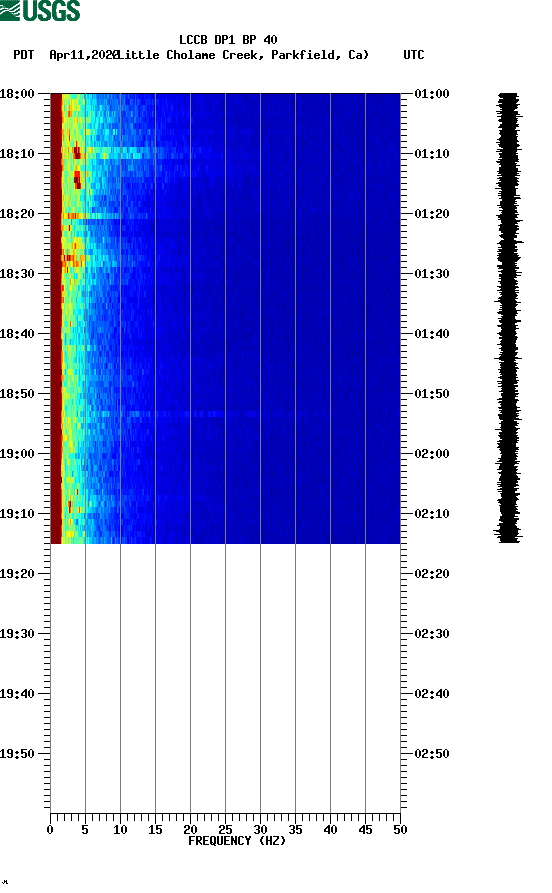This screenshot has width=552, height=893.
Task: Click the '01:50' UTC time label
Action: coord(432,394)
